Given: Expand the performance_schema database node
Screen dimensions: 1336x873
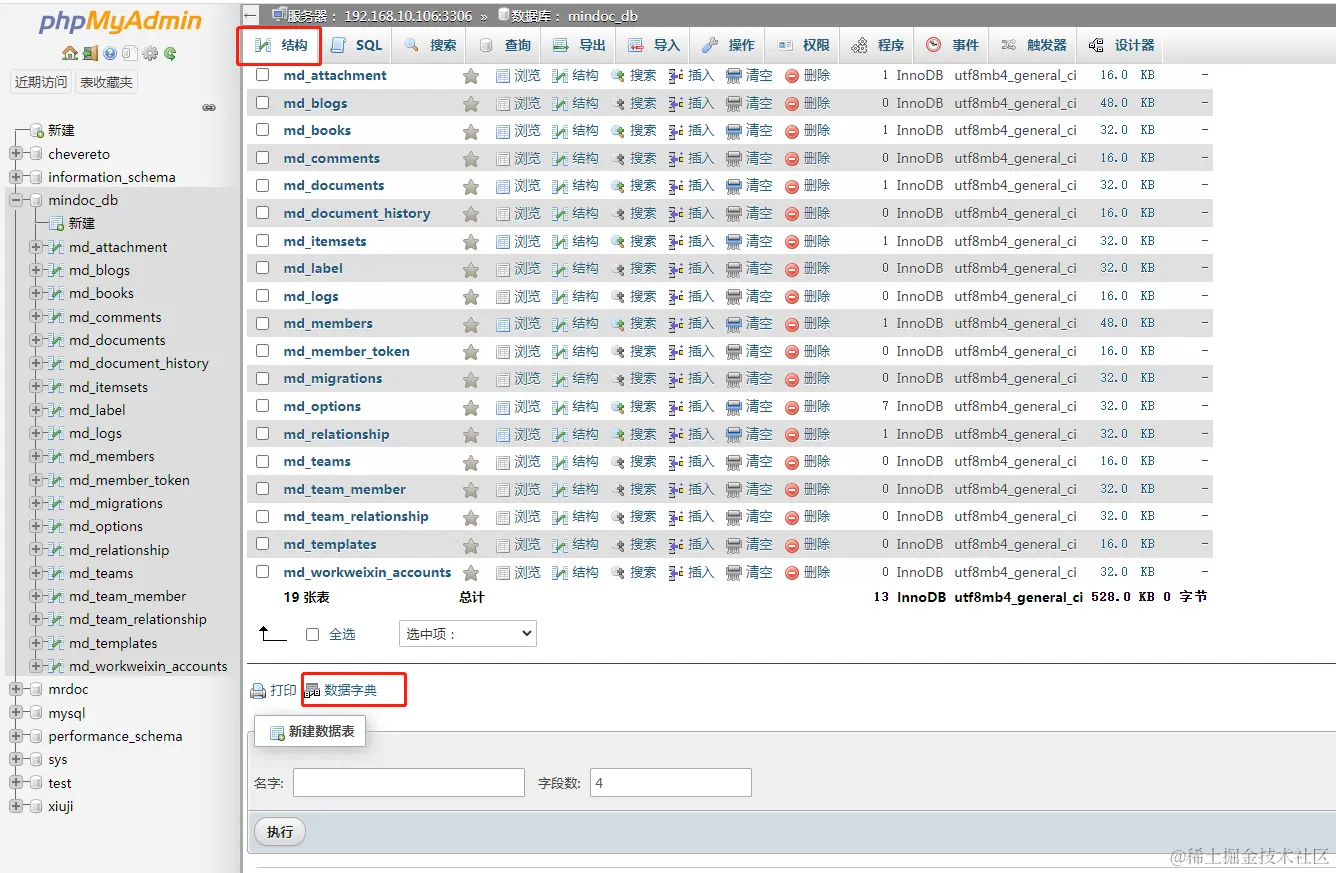Looking at the screenshot, I should point(15,736).
